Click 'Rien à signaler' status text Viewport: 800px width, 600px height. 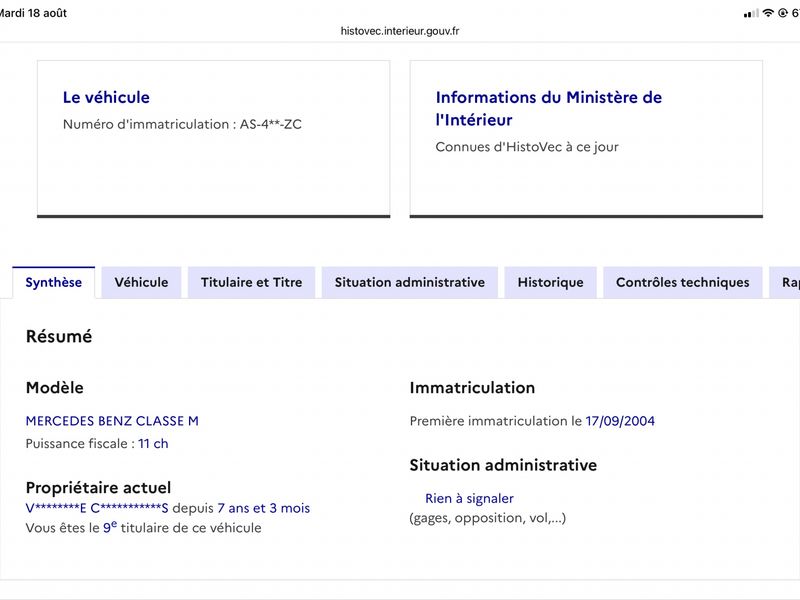469,498
